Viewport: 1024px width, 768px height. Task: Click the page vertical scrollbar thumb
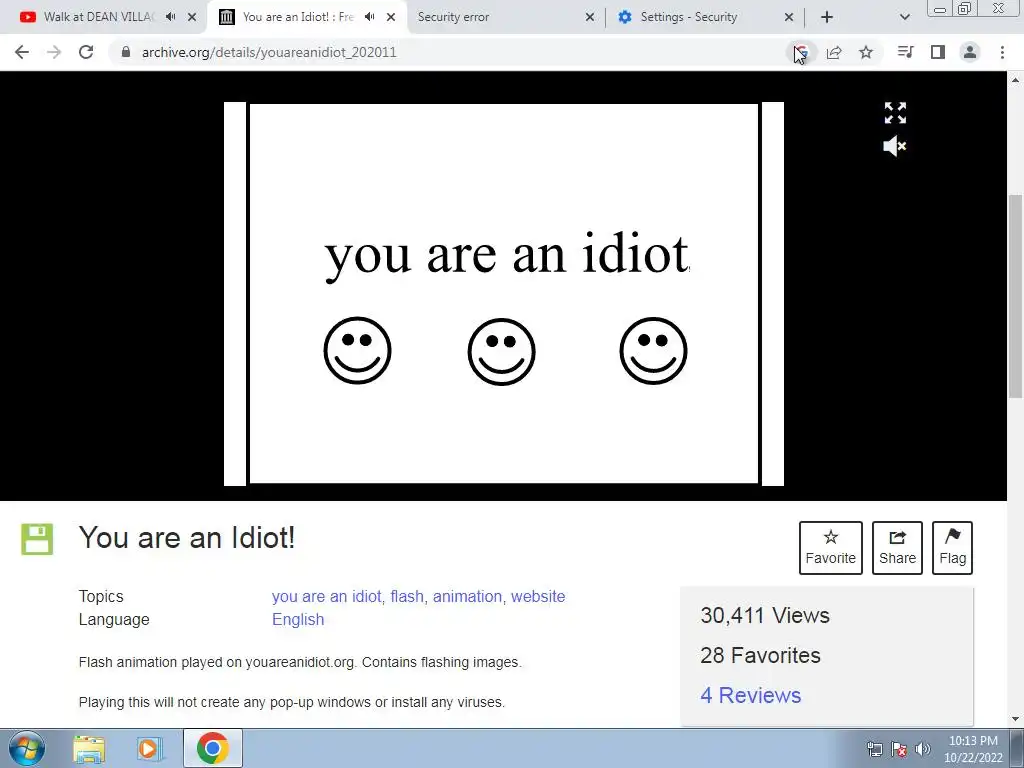coord(1016,295)
